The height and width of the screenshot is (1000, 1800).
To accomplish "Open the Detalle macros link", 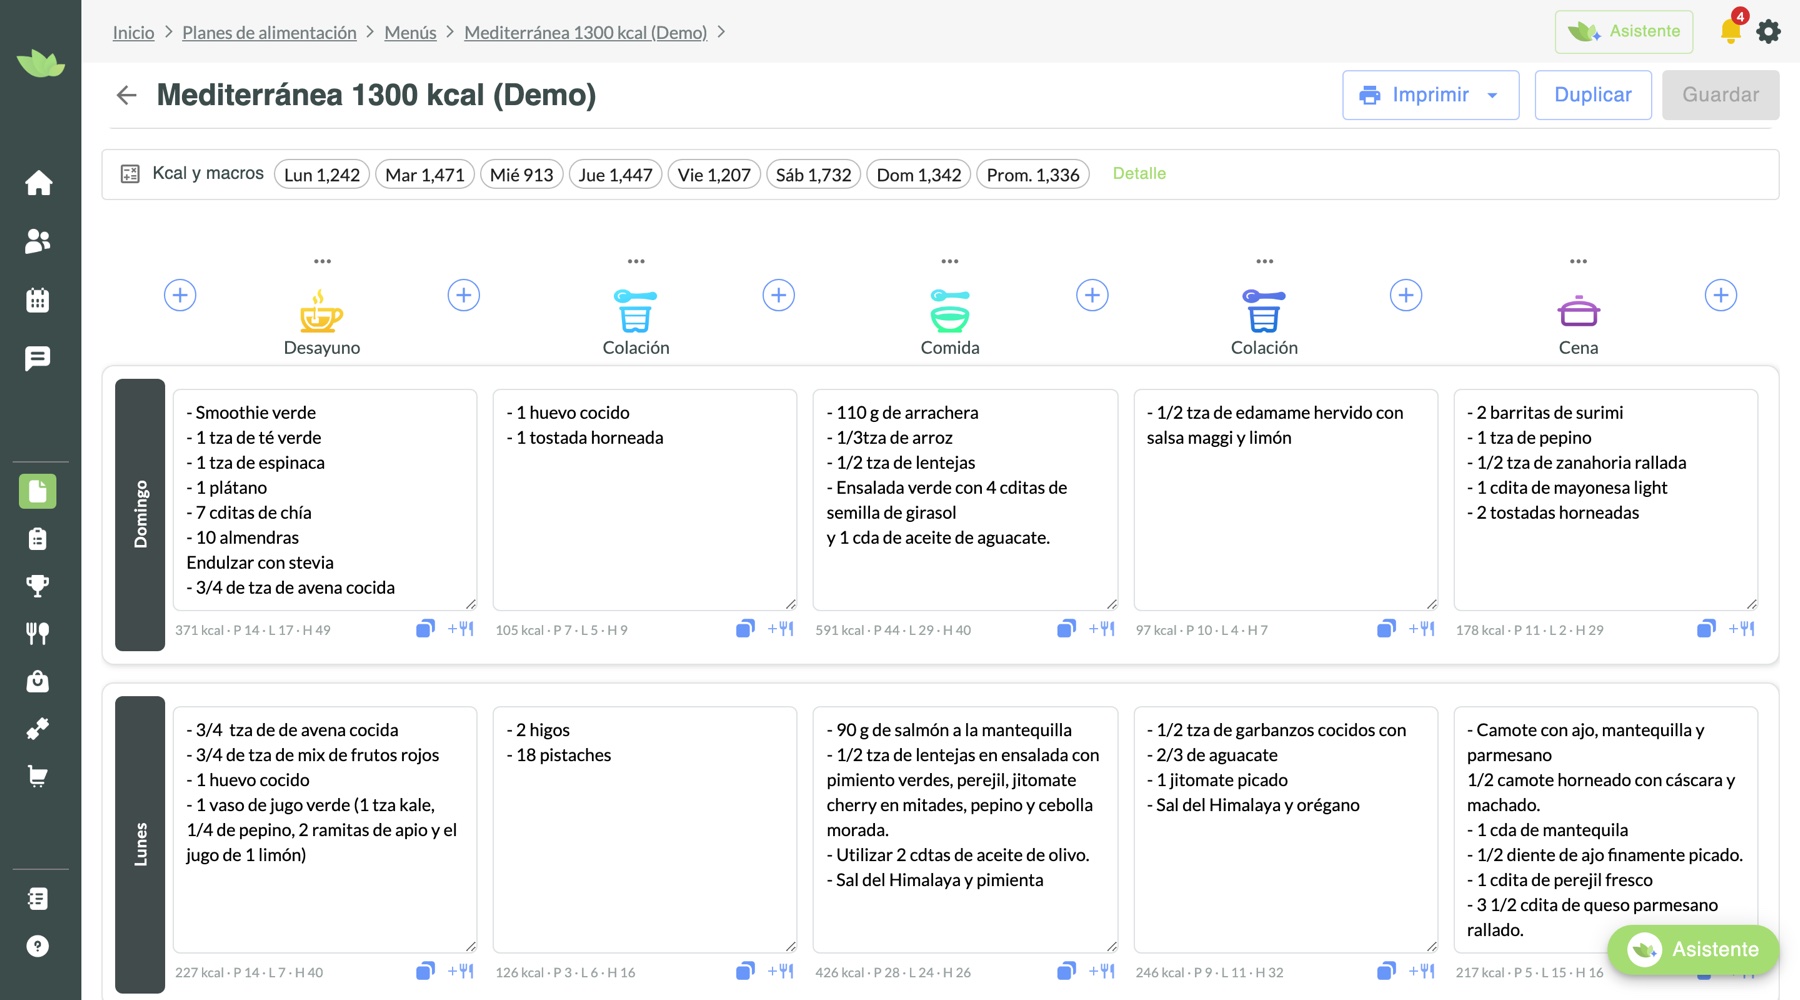I will point(1139,173).
